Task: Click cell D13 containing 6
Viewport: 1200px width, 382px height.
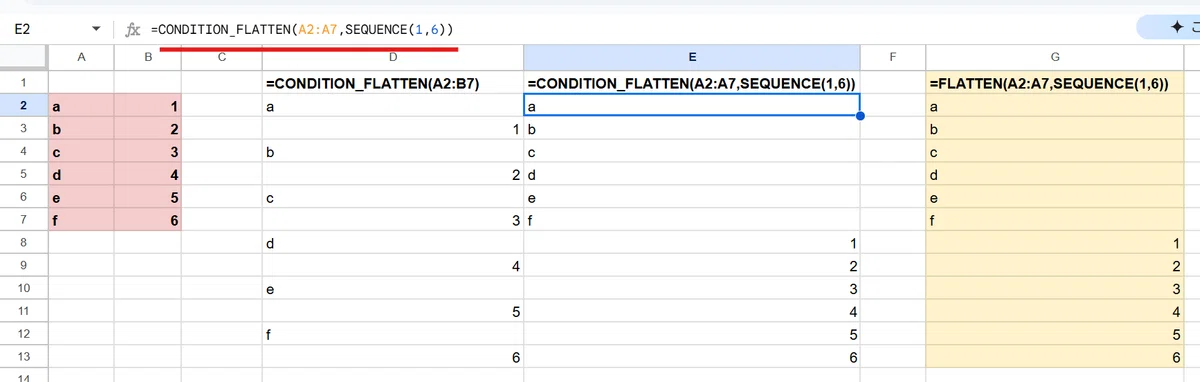Action: [392, 357]
